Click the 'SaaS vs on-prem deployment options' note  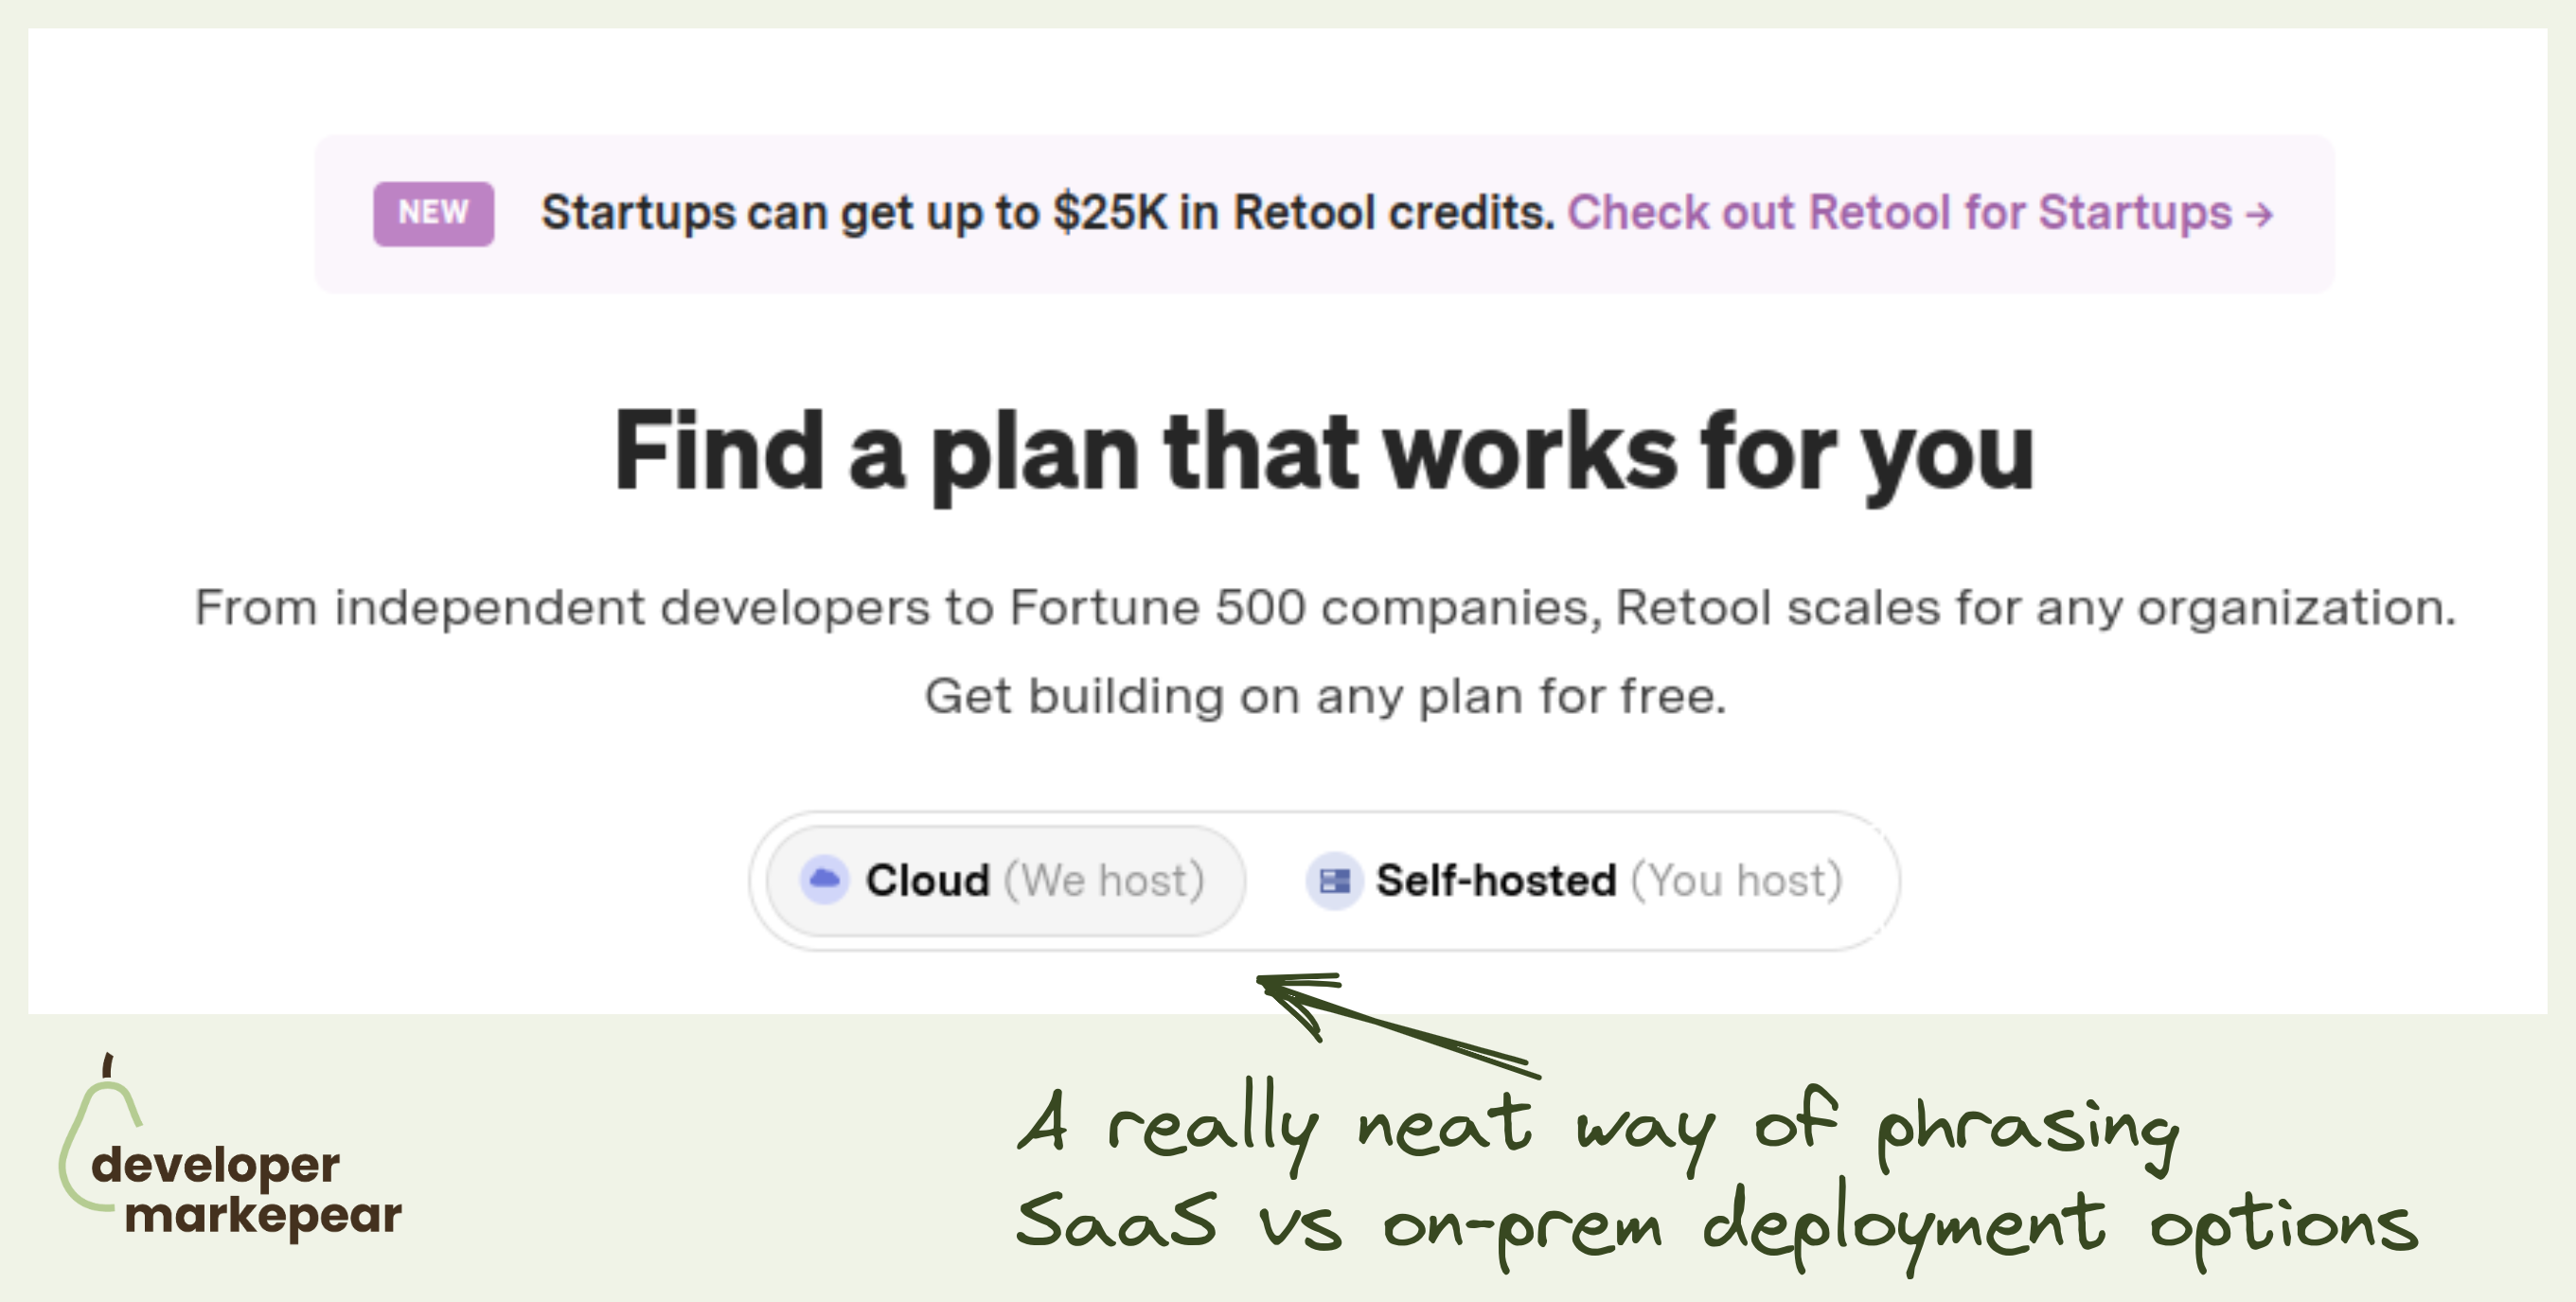1715,1223
